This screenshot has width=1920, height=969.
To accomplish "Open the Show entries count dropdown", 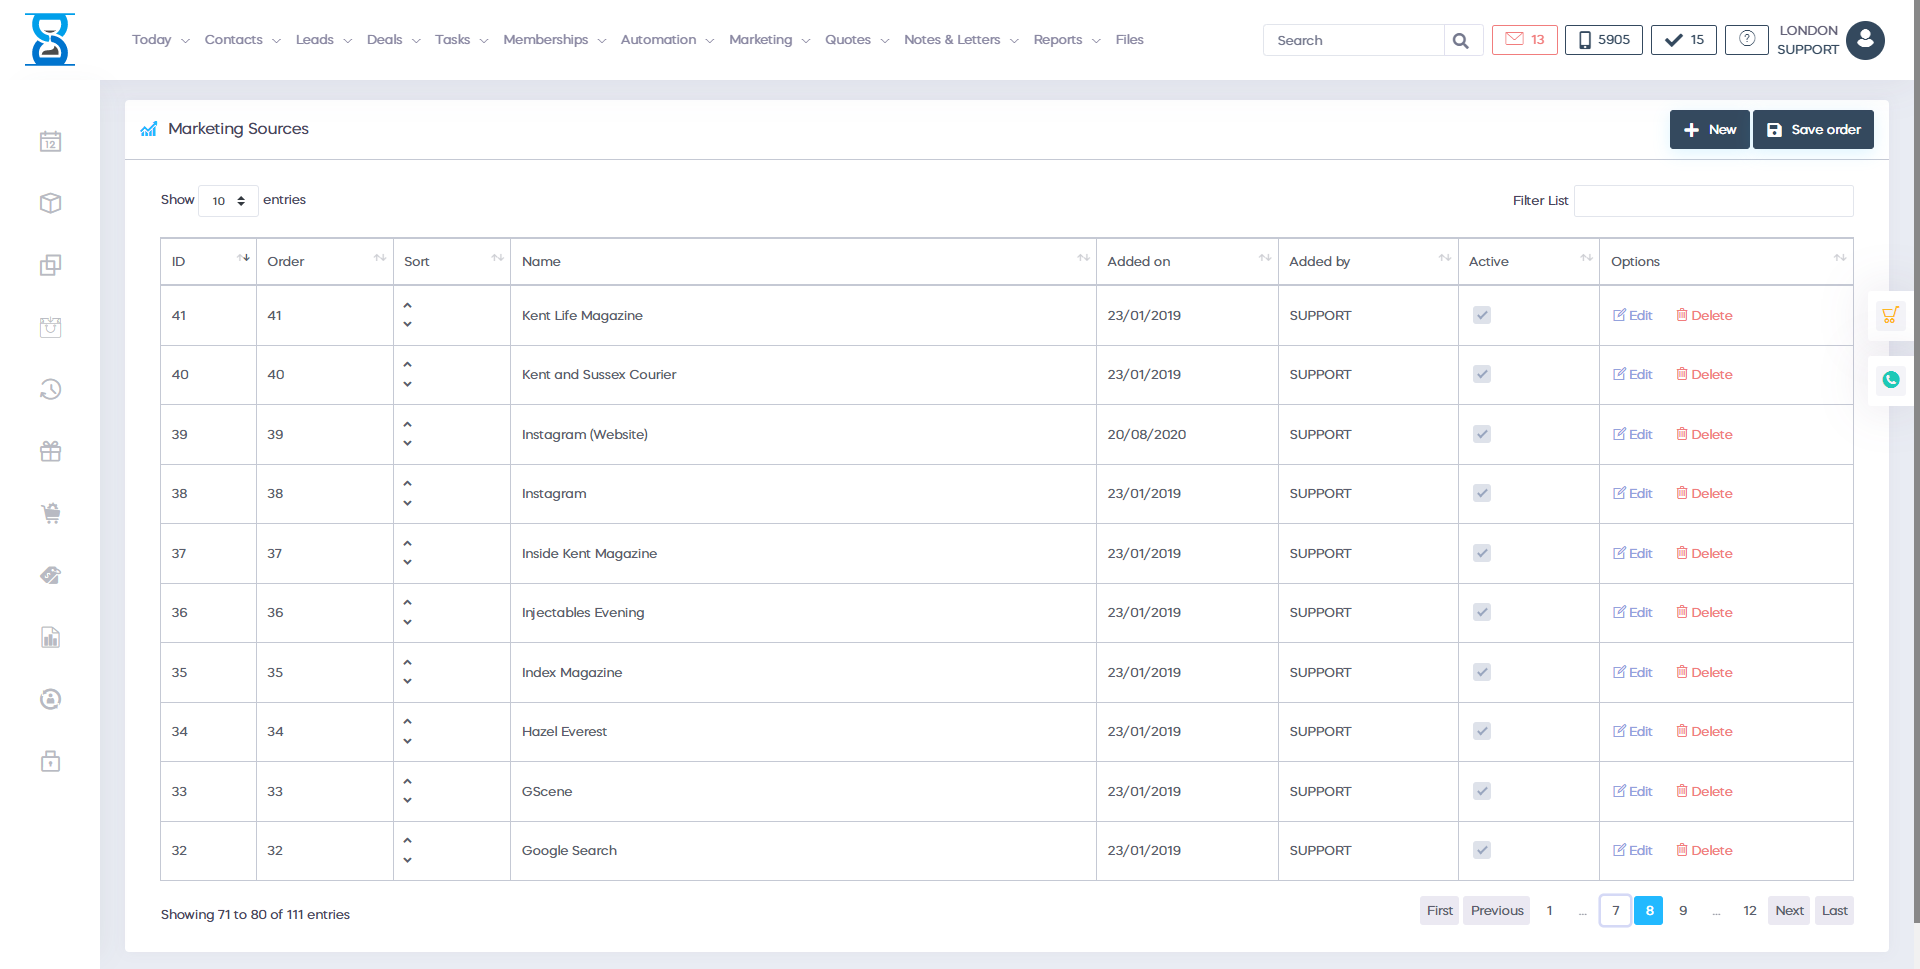I will [228, 201].
